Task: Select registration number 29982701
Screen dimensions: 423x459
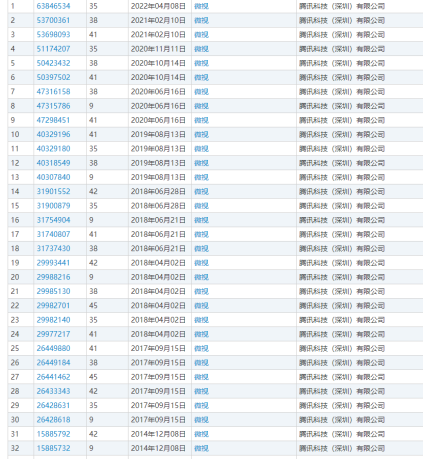Action: point(53,306)
